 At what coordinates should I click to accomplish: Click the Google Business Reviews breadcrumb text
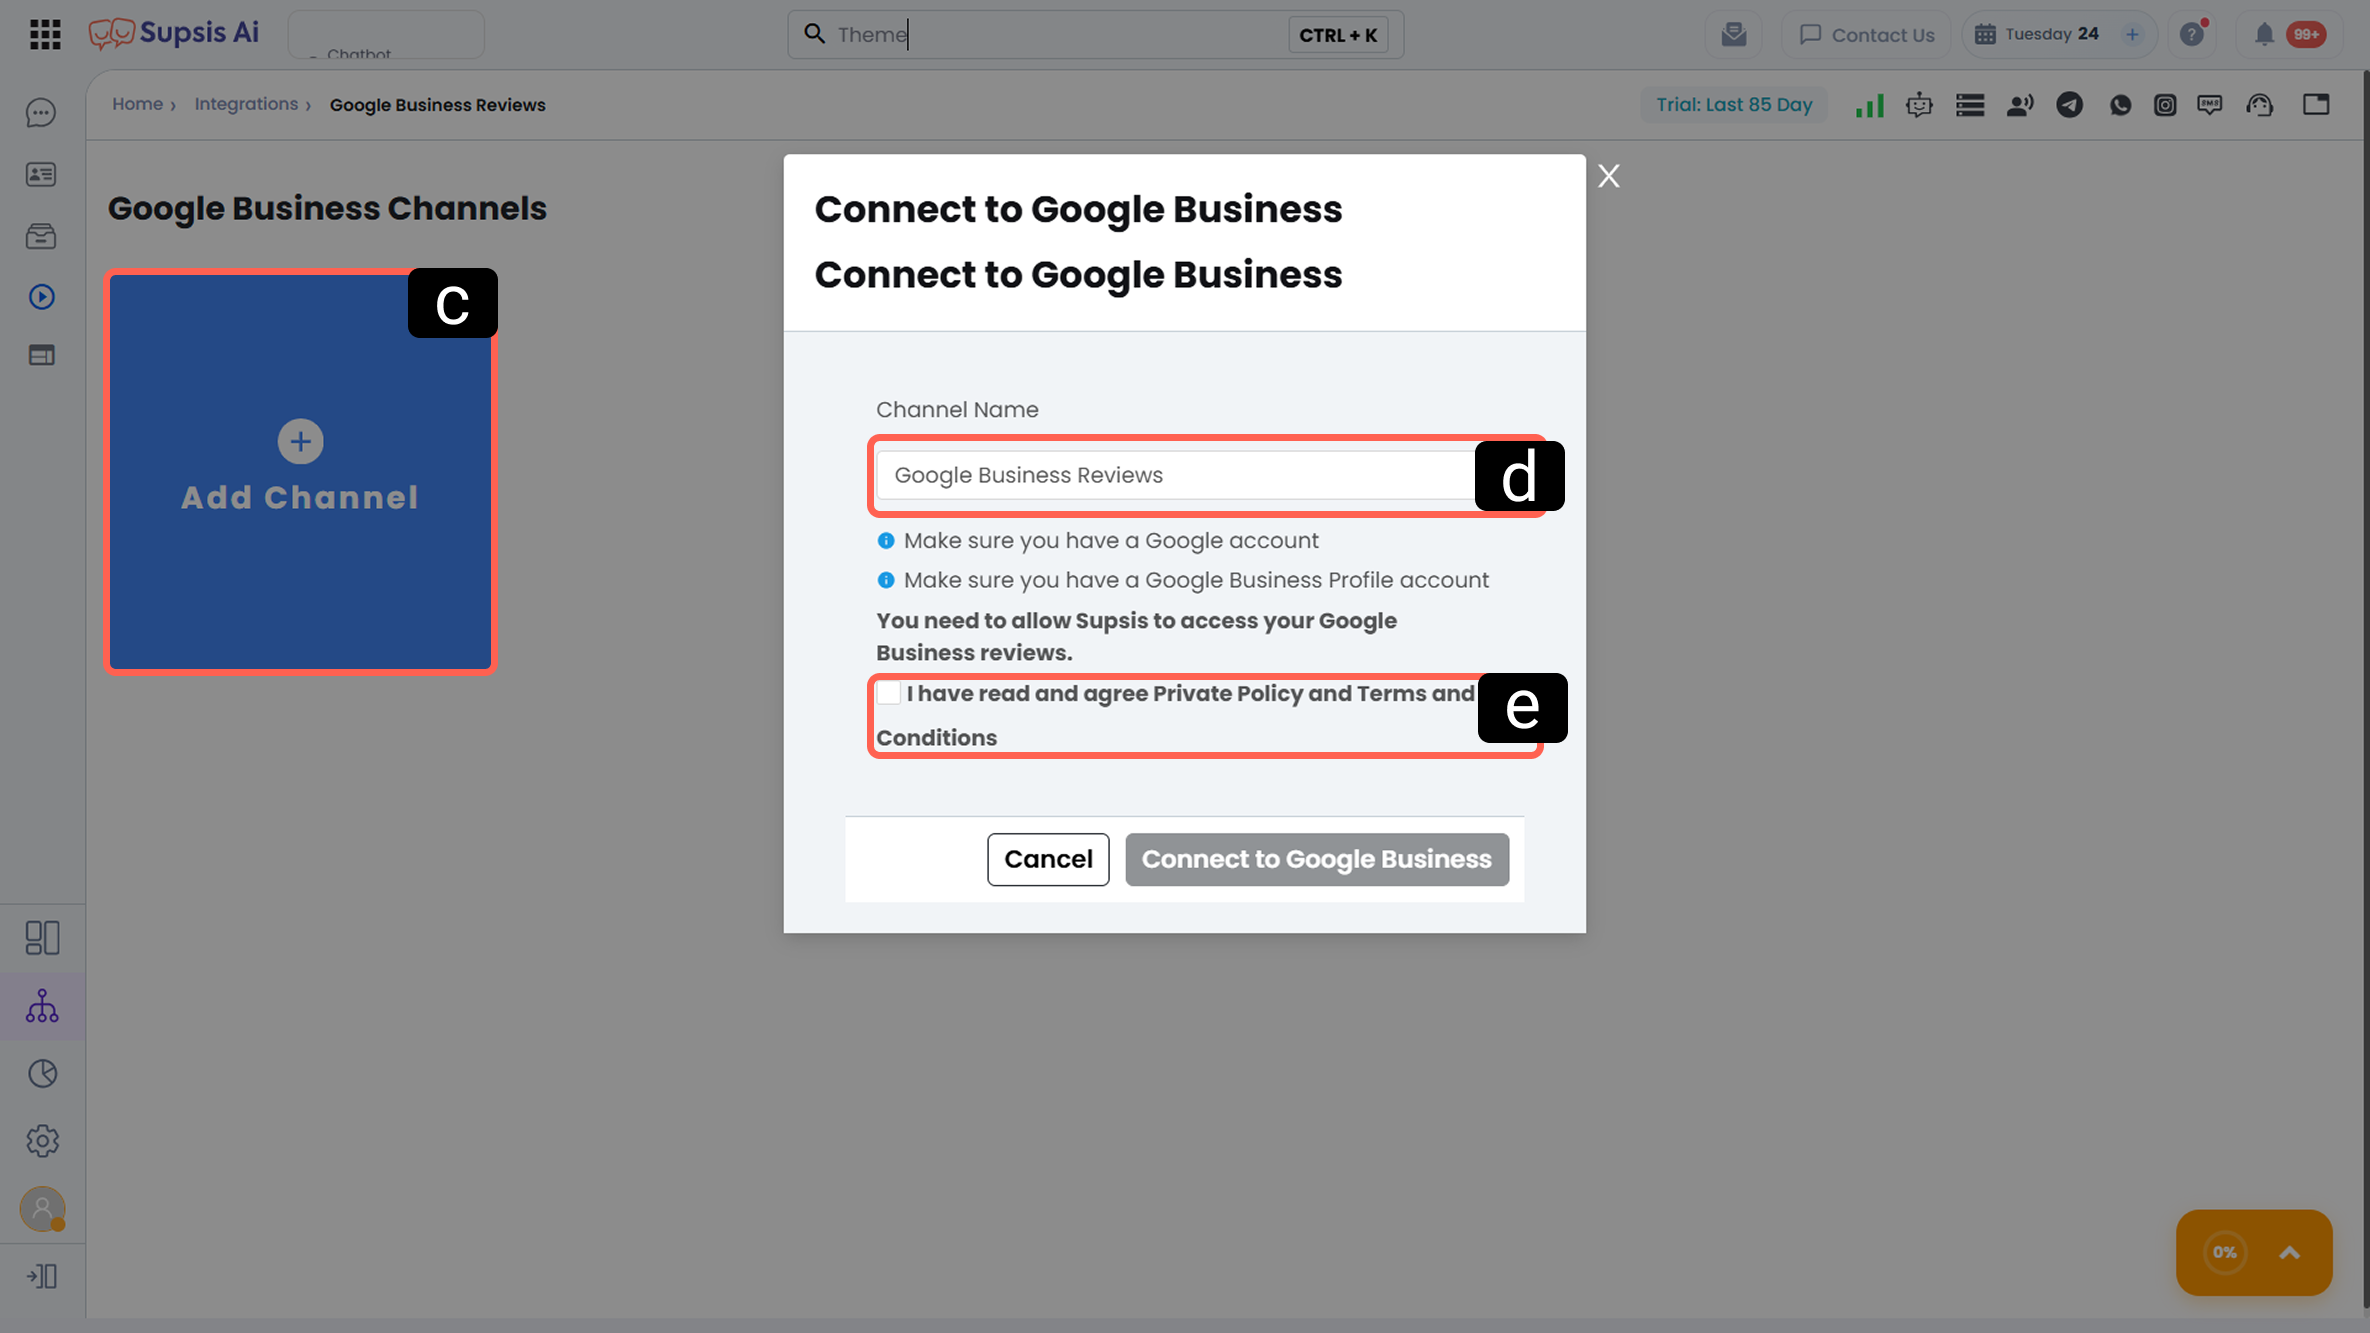(x=438, y=105)
